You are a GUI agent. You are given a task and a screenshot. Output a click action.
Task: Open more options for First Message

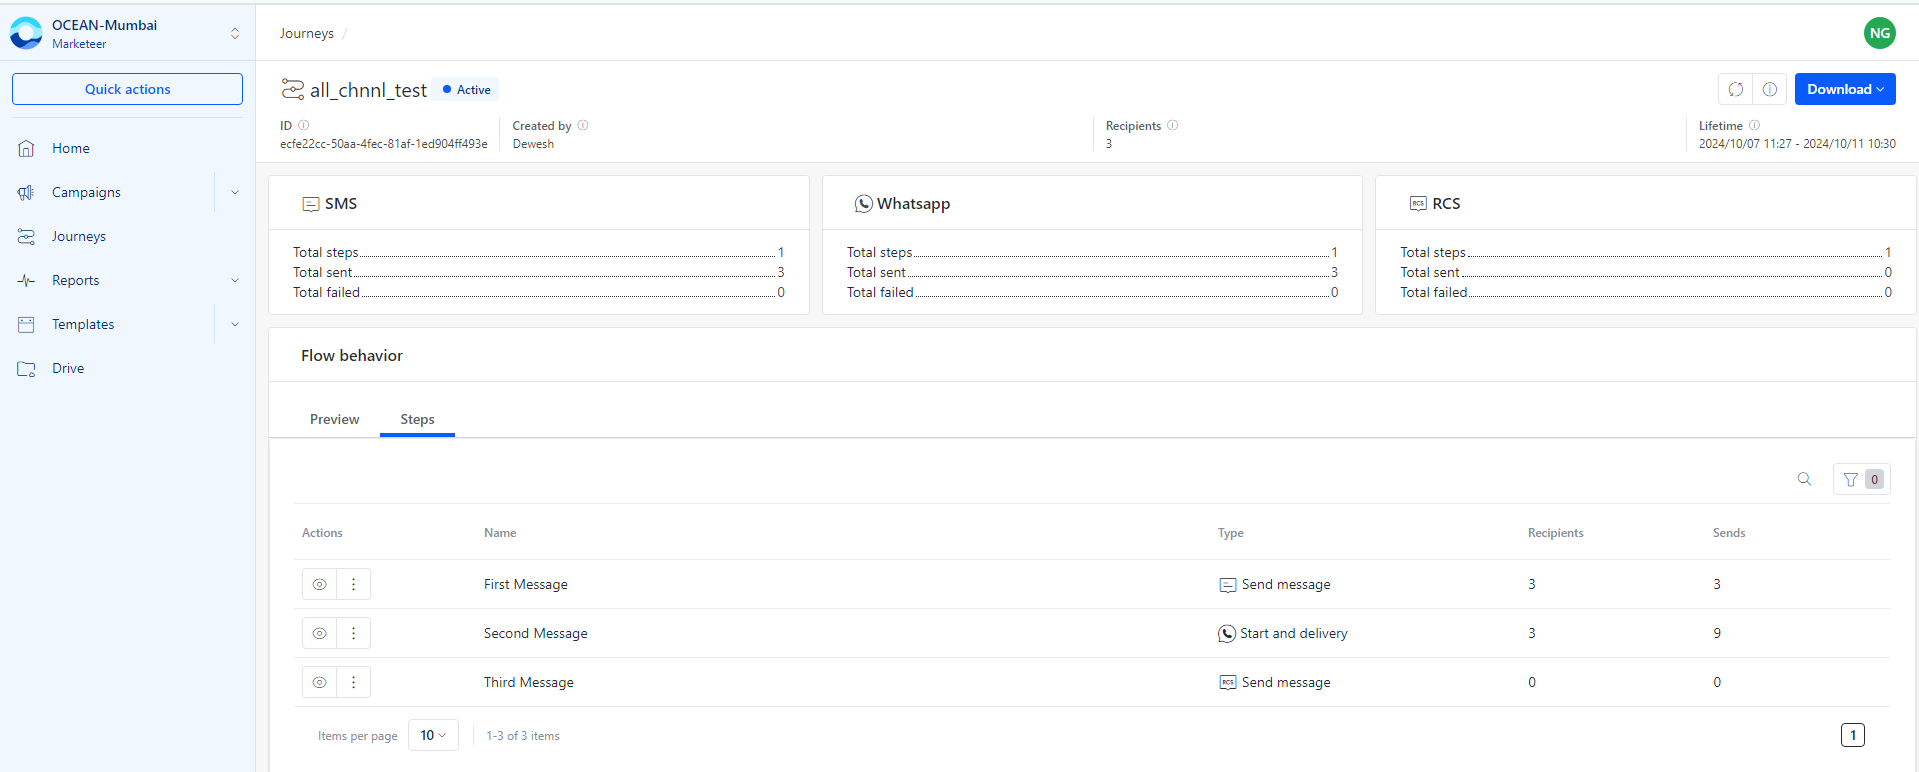click(353, 584)
